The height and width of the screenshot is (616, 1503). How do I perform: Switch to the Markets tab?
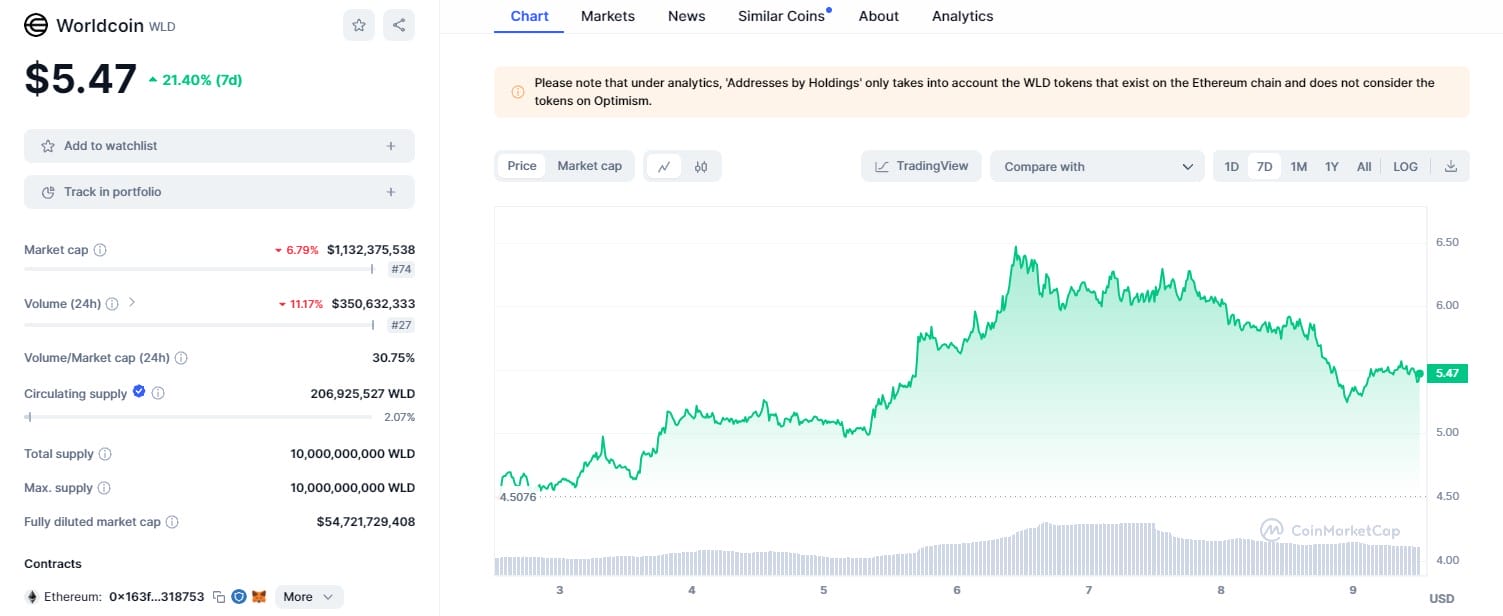coord(607,16)
